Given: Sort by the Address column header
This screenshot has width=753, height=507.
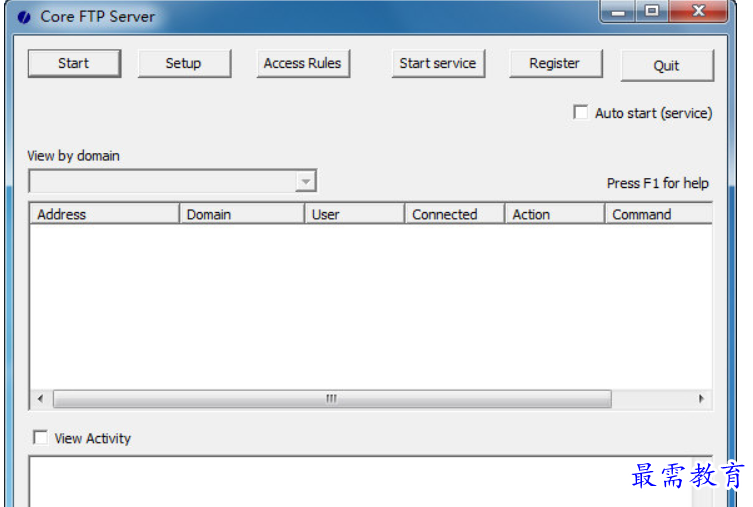Looking at the screenshot, I should pos(105,214).
